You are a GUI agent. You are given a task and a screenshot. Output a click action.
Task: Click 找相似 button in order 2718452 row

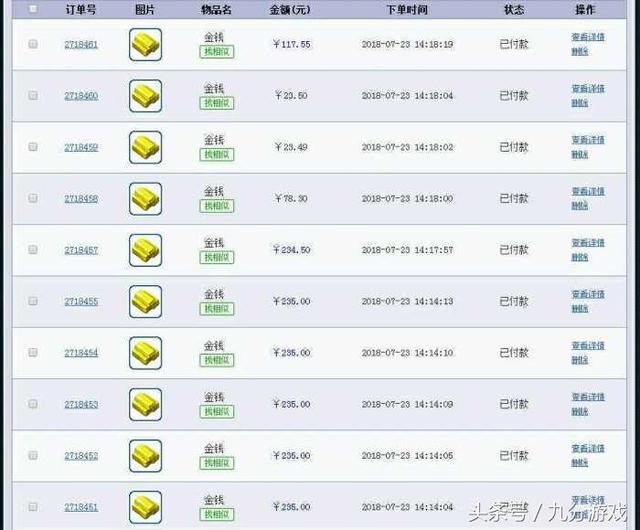click(217, 463)
